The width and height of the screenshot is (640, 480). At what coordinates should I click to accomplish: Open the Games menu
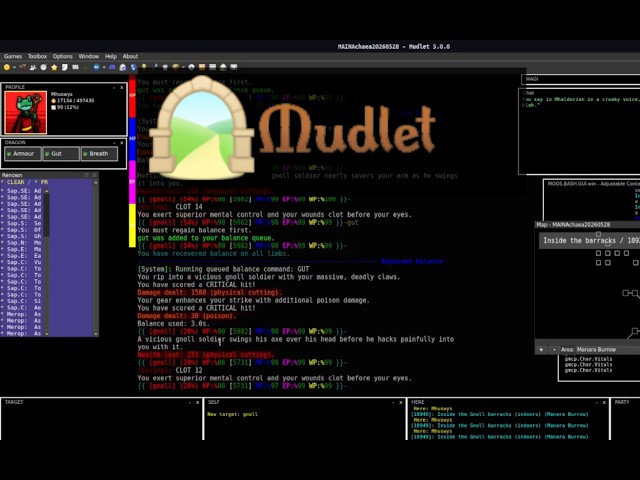[x=13, y=56]
